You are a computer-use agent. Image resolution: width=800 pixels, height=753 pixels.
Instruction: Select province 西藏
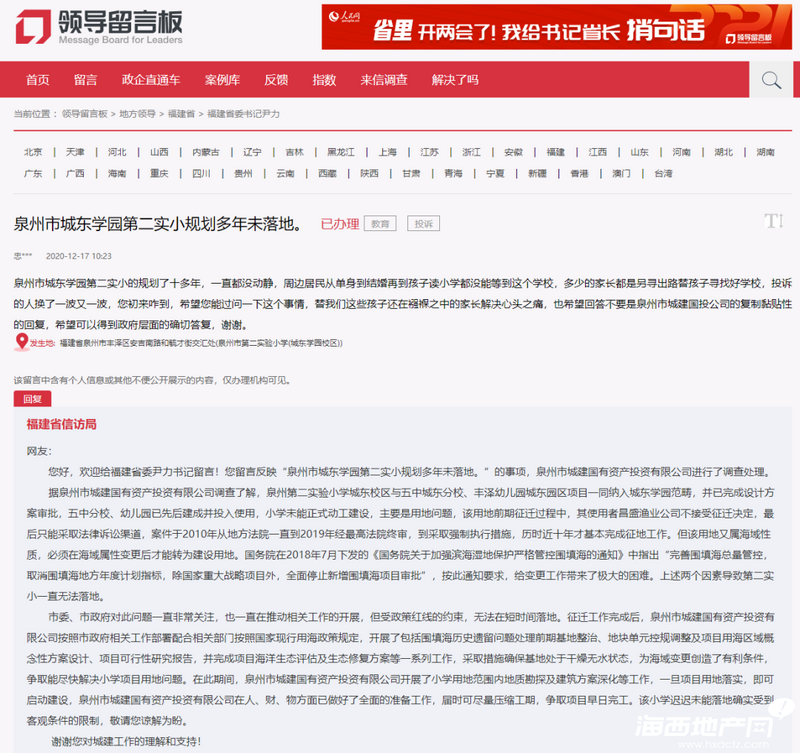328,173
